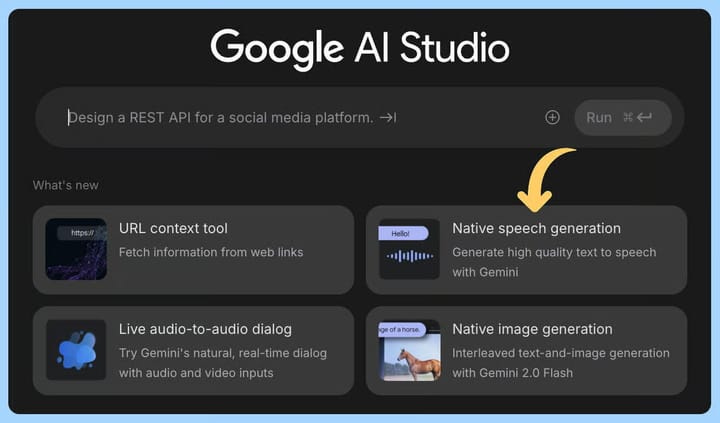Click 'Generate high quality text to speech' description
This screenshot has height=423, width=720.
[x=554, y=262]
